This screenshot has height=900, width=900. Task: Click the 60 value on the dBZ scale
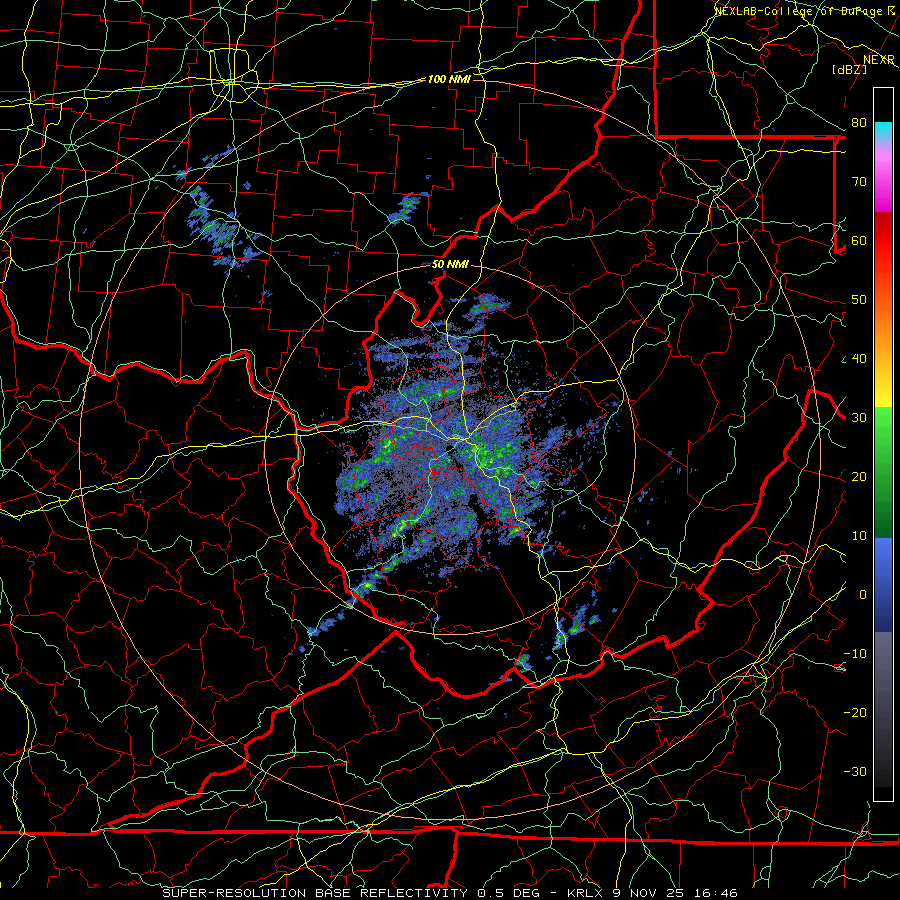click(x=859, y=241)
